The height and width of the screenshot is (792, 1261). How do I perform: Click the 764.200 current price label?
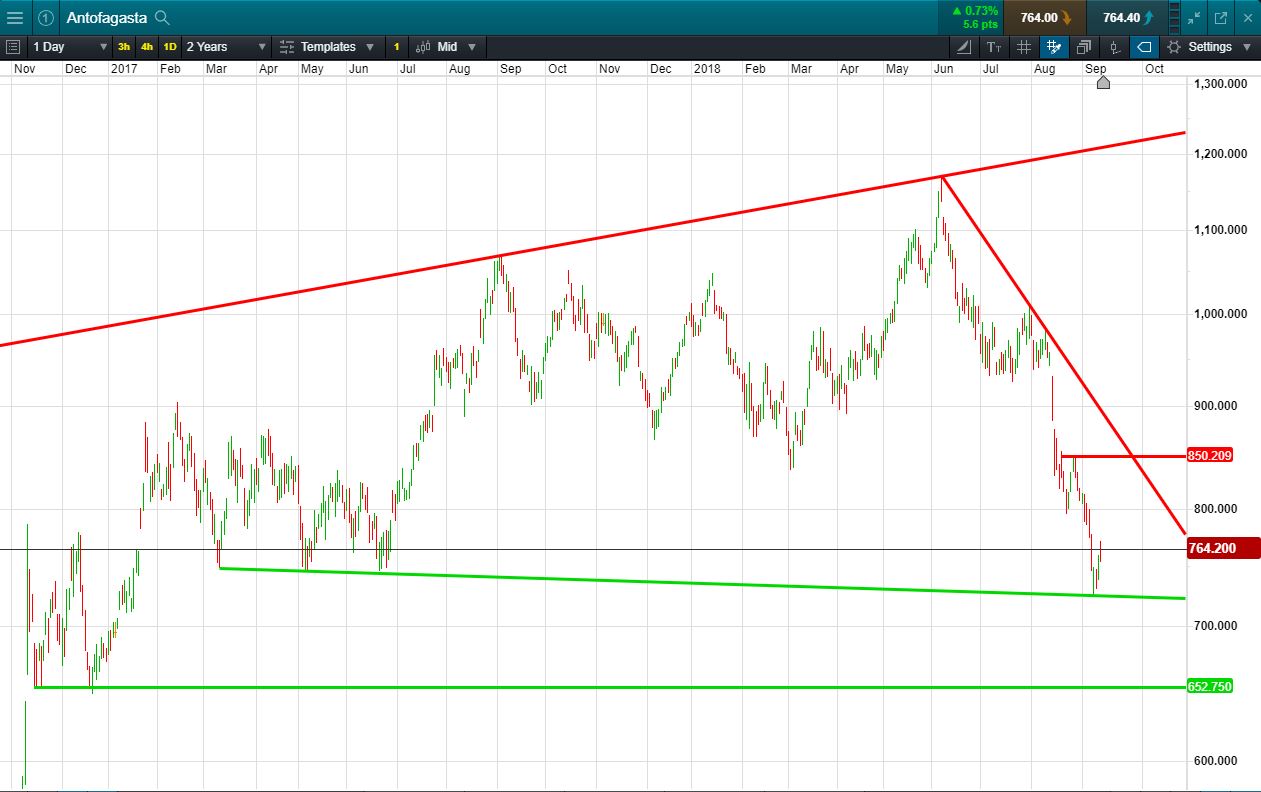pyautogui.click(x=1223, y=548)
